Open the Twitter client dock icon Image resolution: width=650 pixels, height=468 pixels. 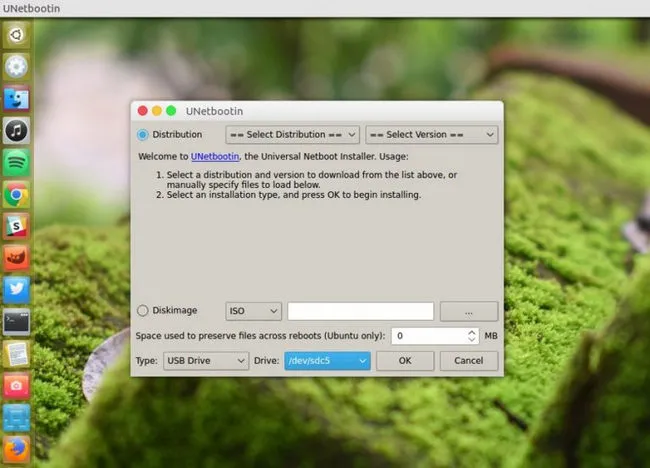click(16, 290)
